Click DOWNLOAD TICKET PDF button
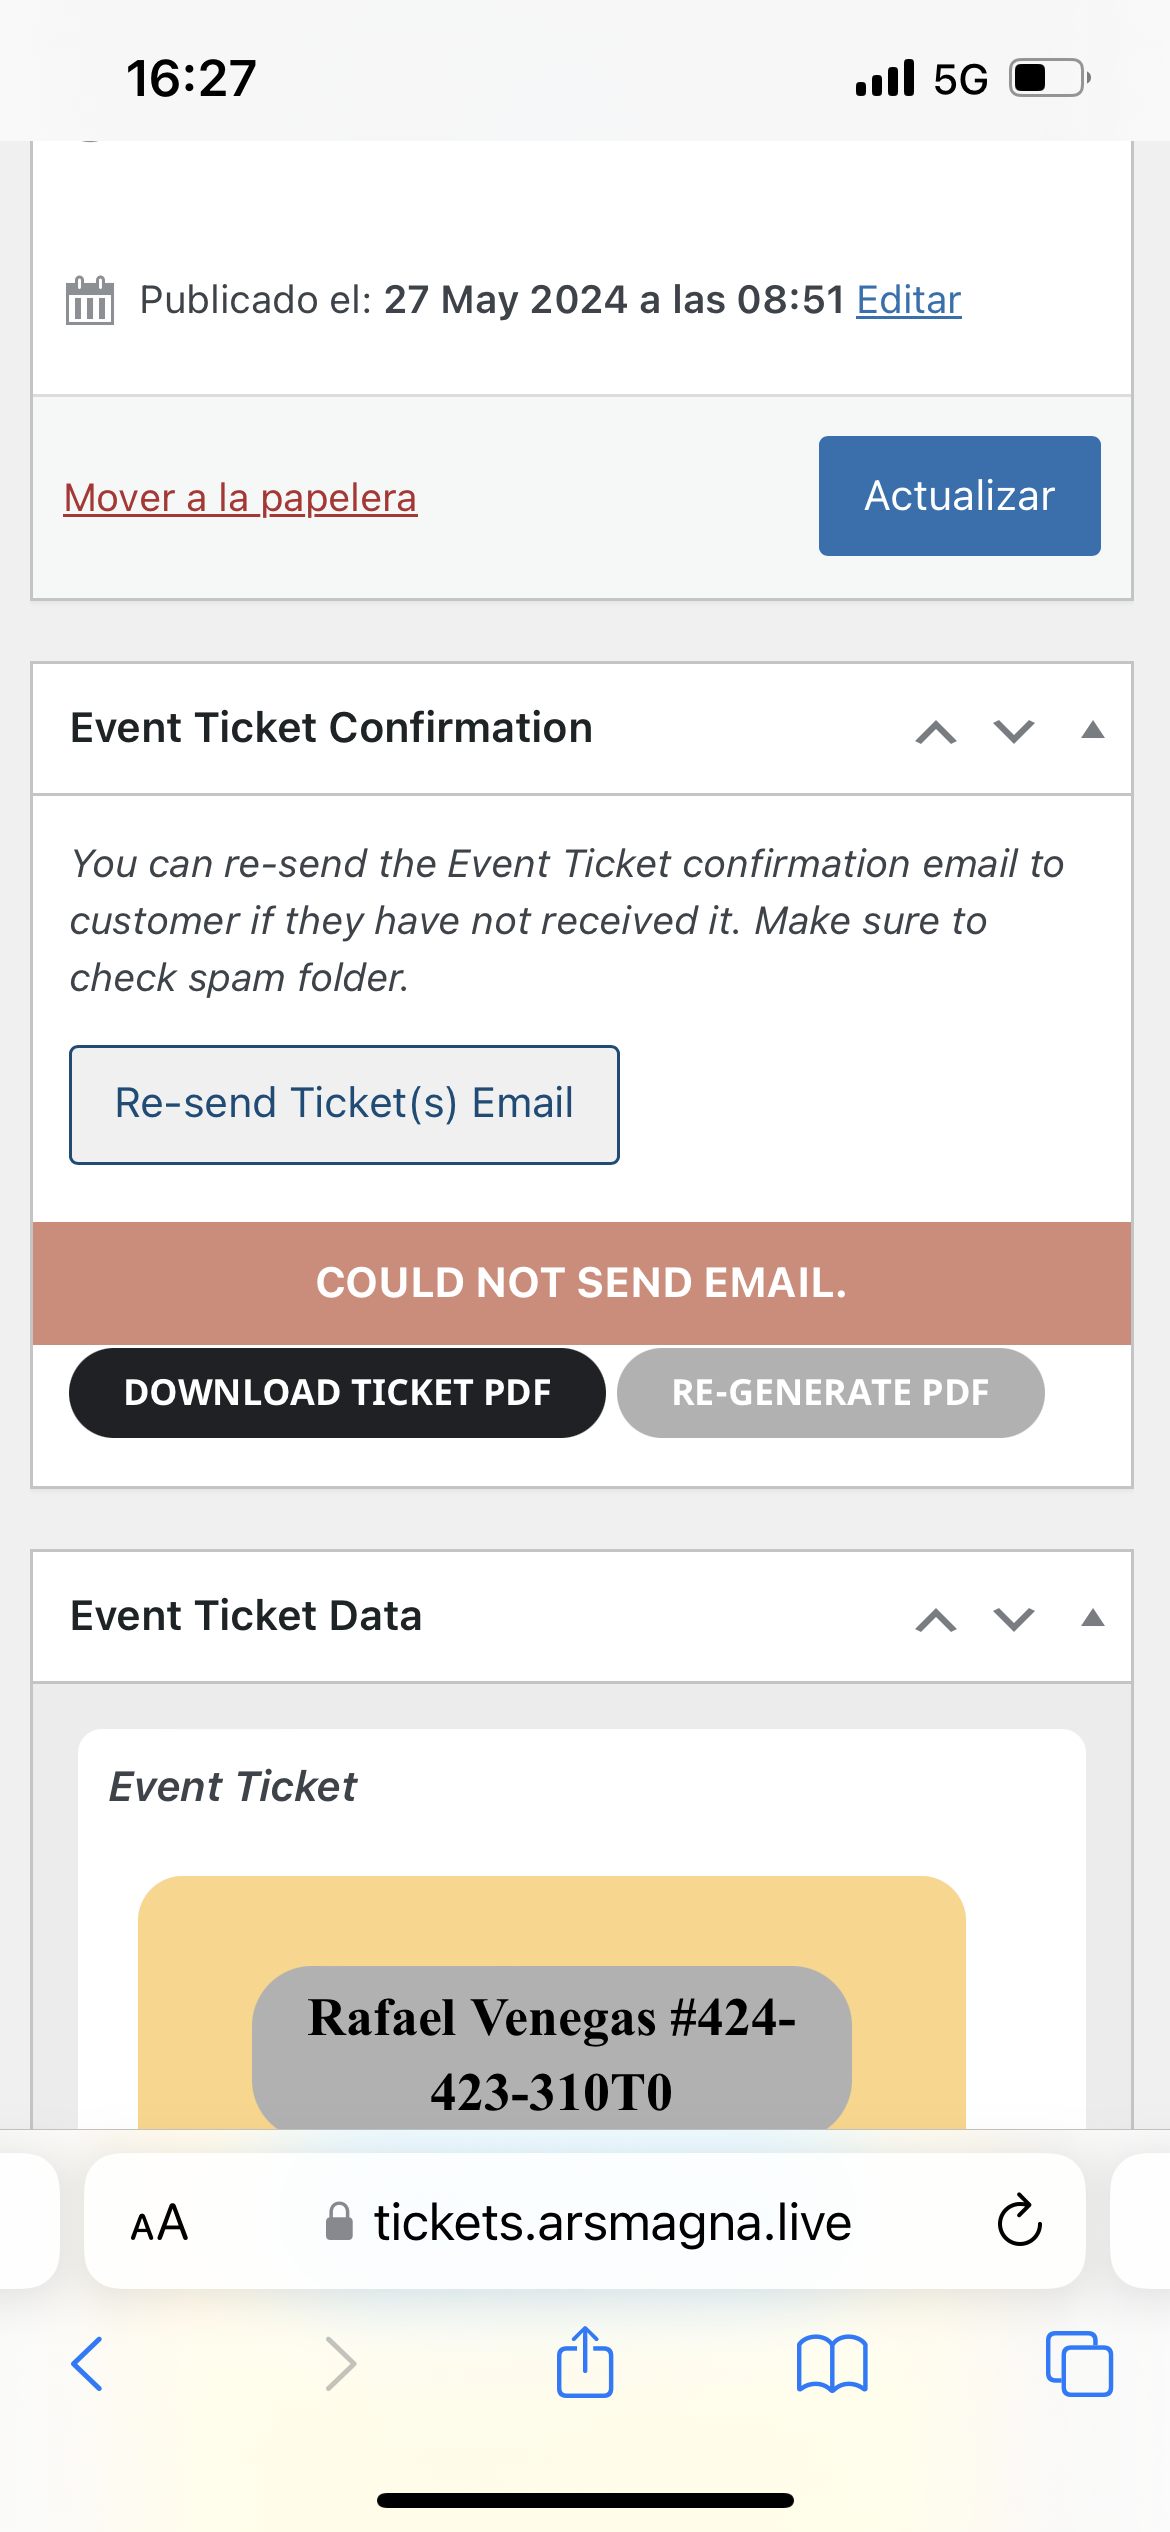 (337, 1393)
